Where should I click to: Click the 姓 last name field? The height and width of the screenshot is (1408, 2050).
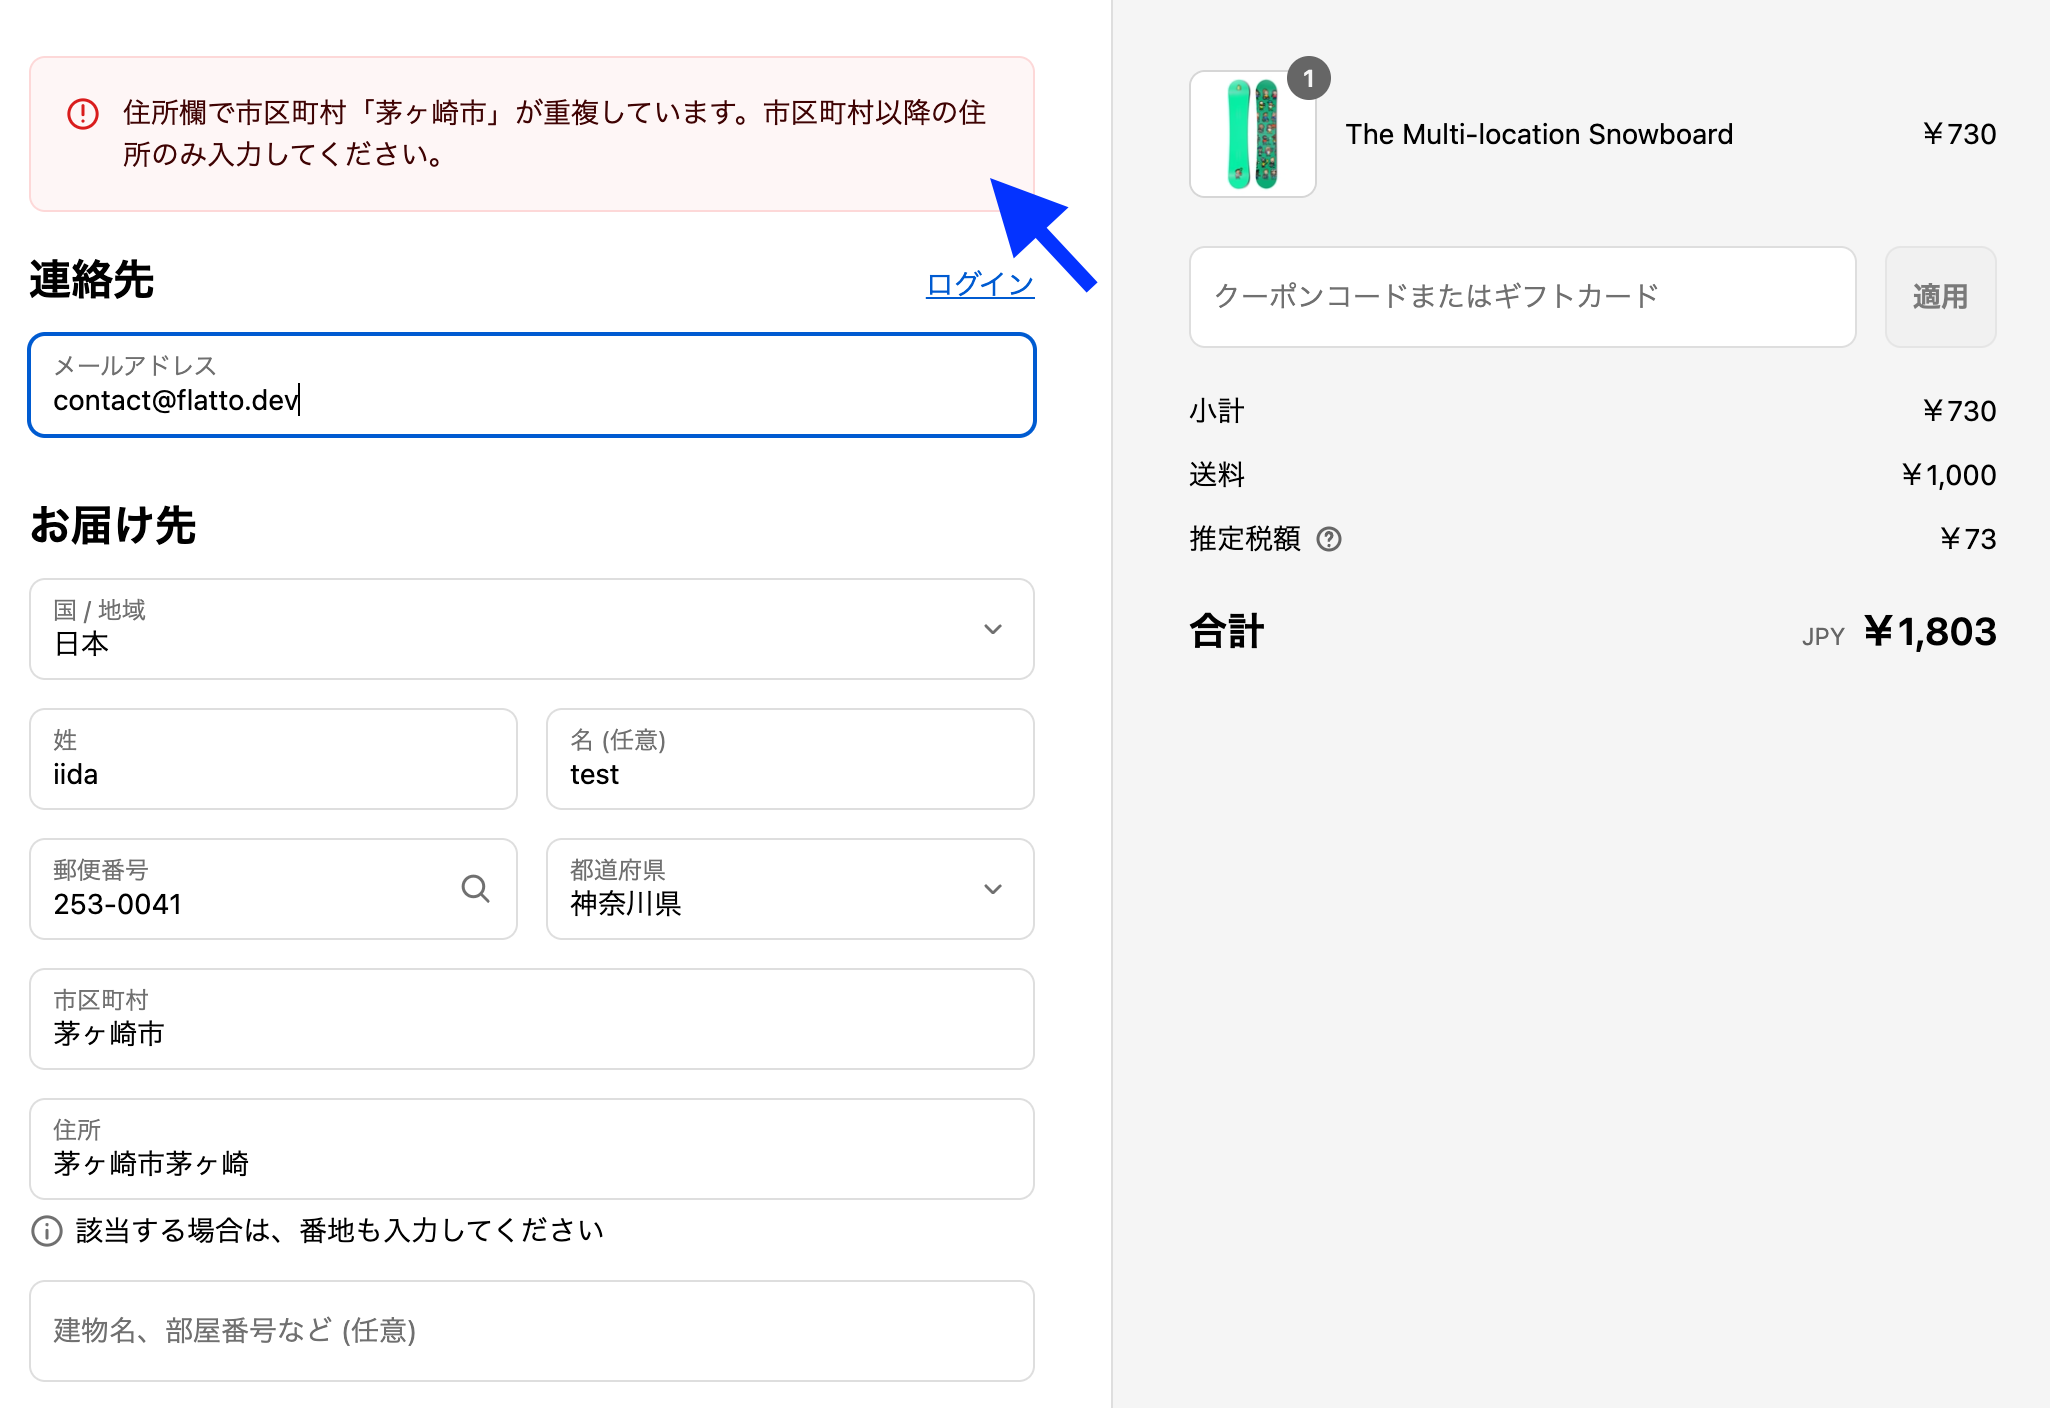(273, 760)
